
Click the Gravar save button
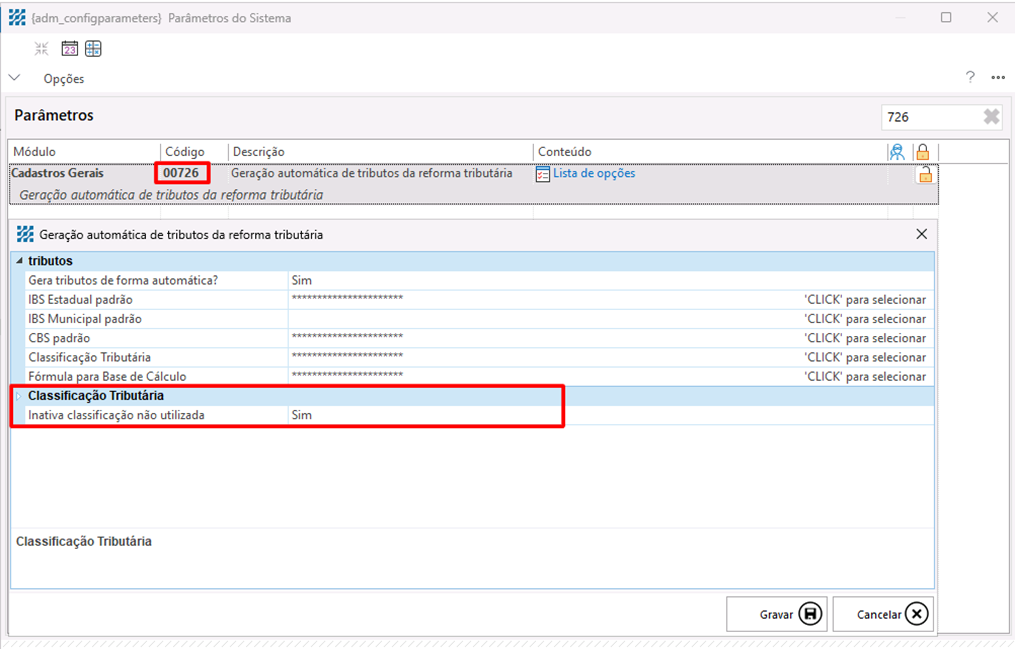[777, 614]
